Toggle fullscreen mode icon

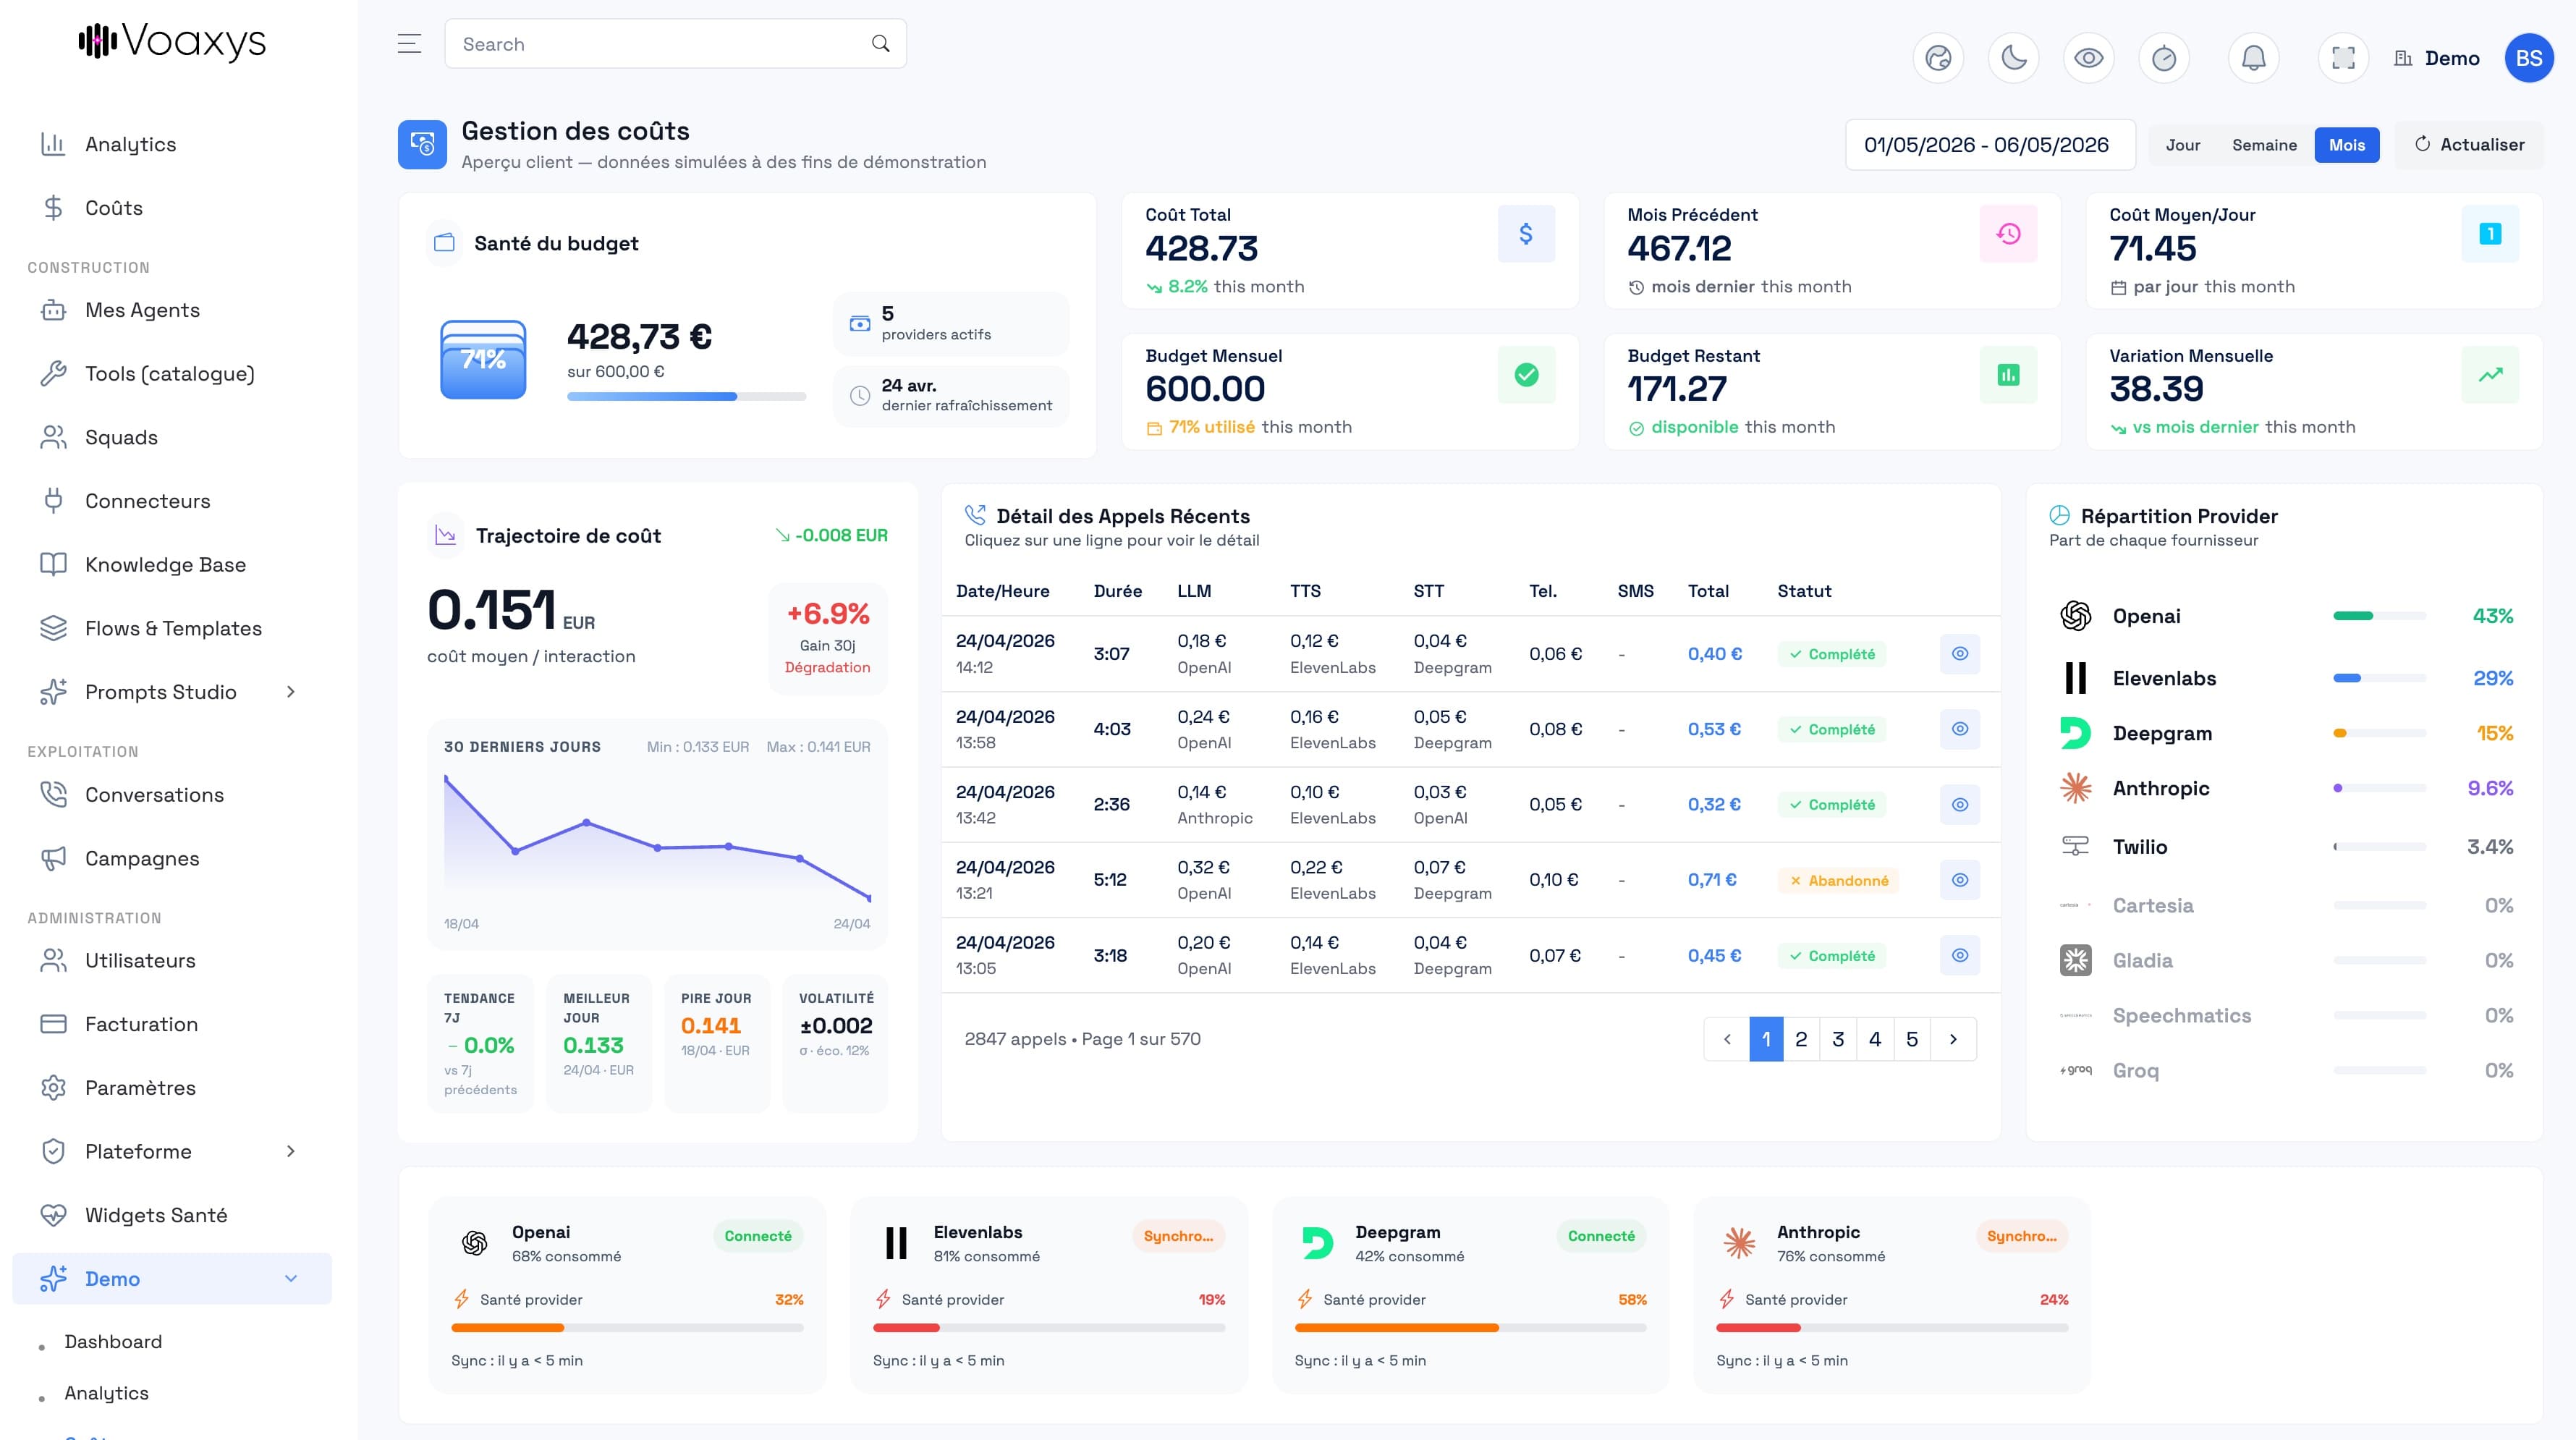[2343, 58]
